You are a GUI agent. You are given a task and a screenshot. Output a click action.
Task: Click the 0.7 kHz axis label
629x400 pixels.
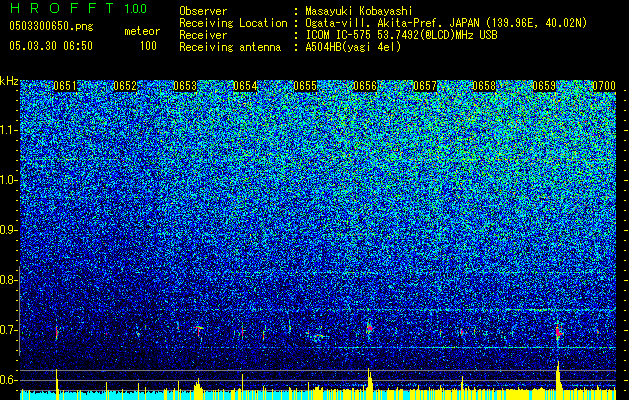click(x=8, y=330)
